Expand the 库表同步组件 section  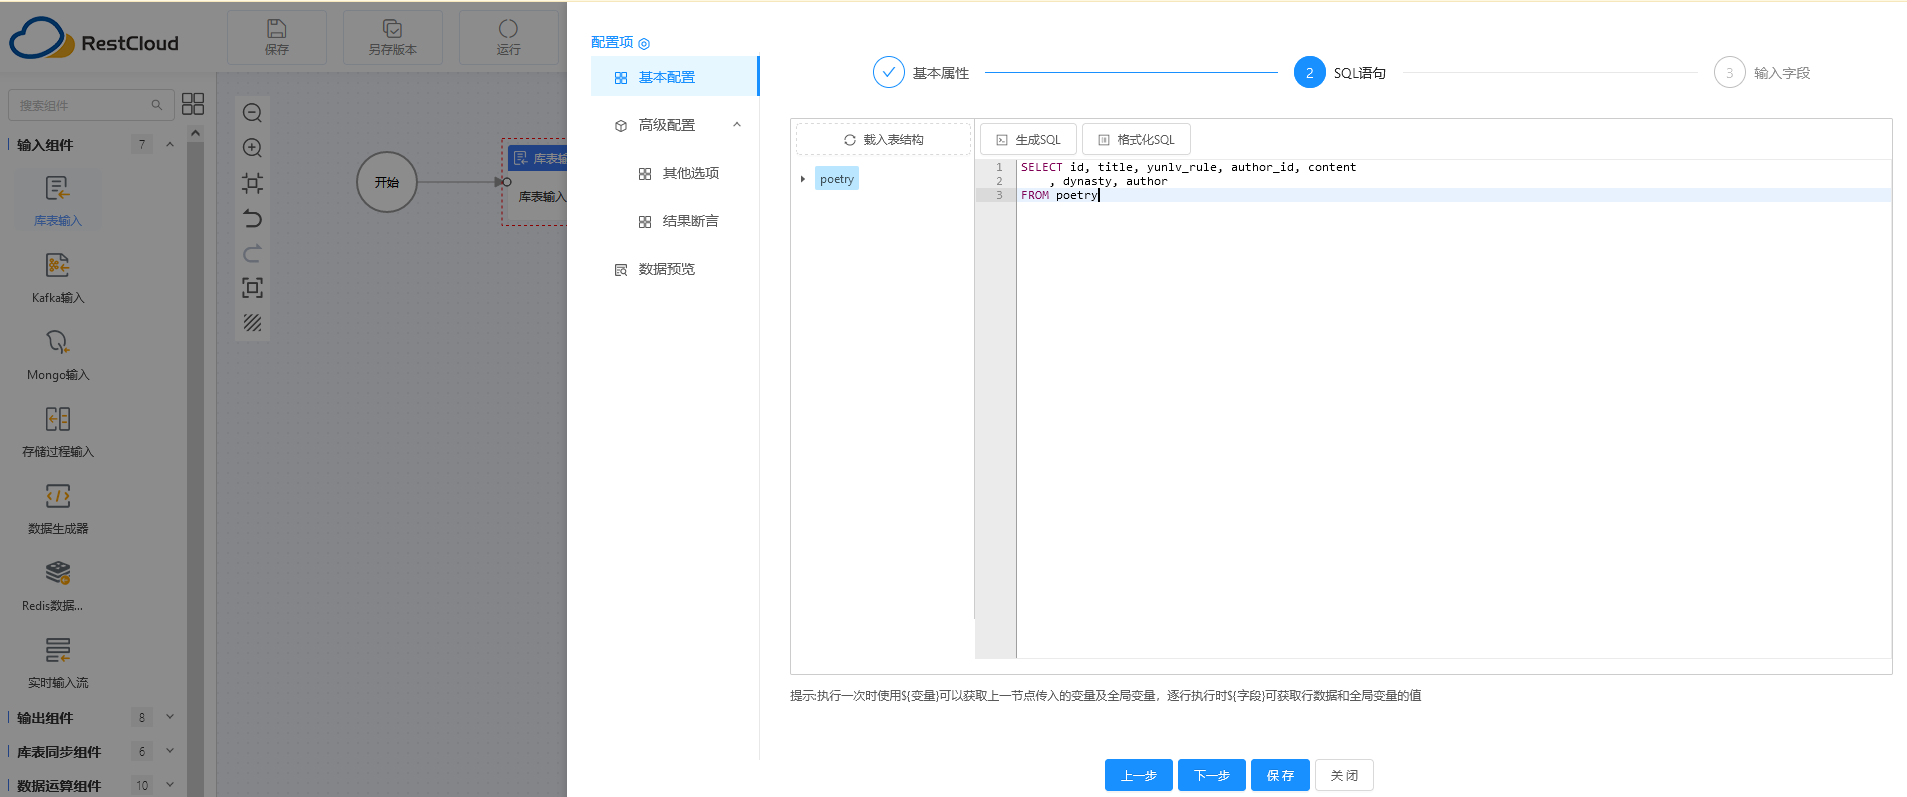170,751
